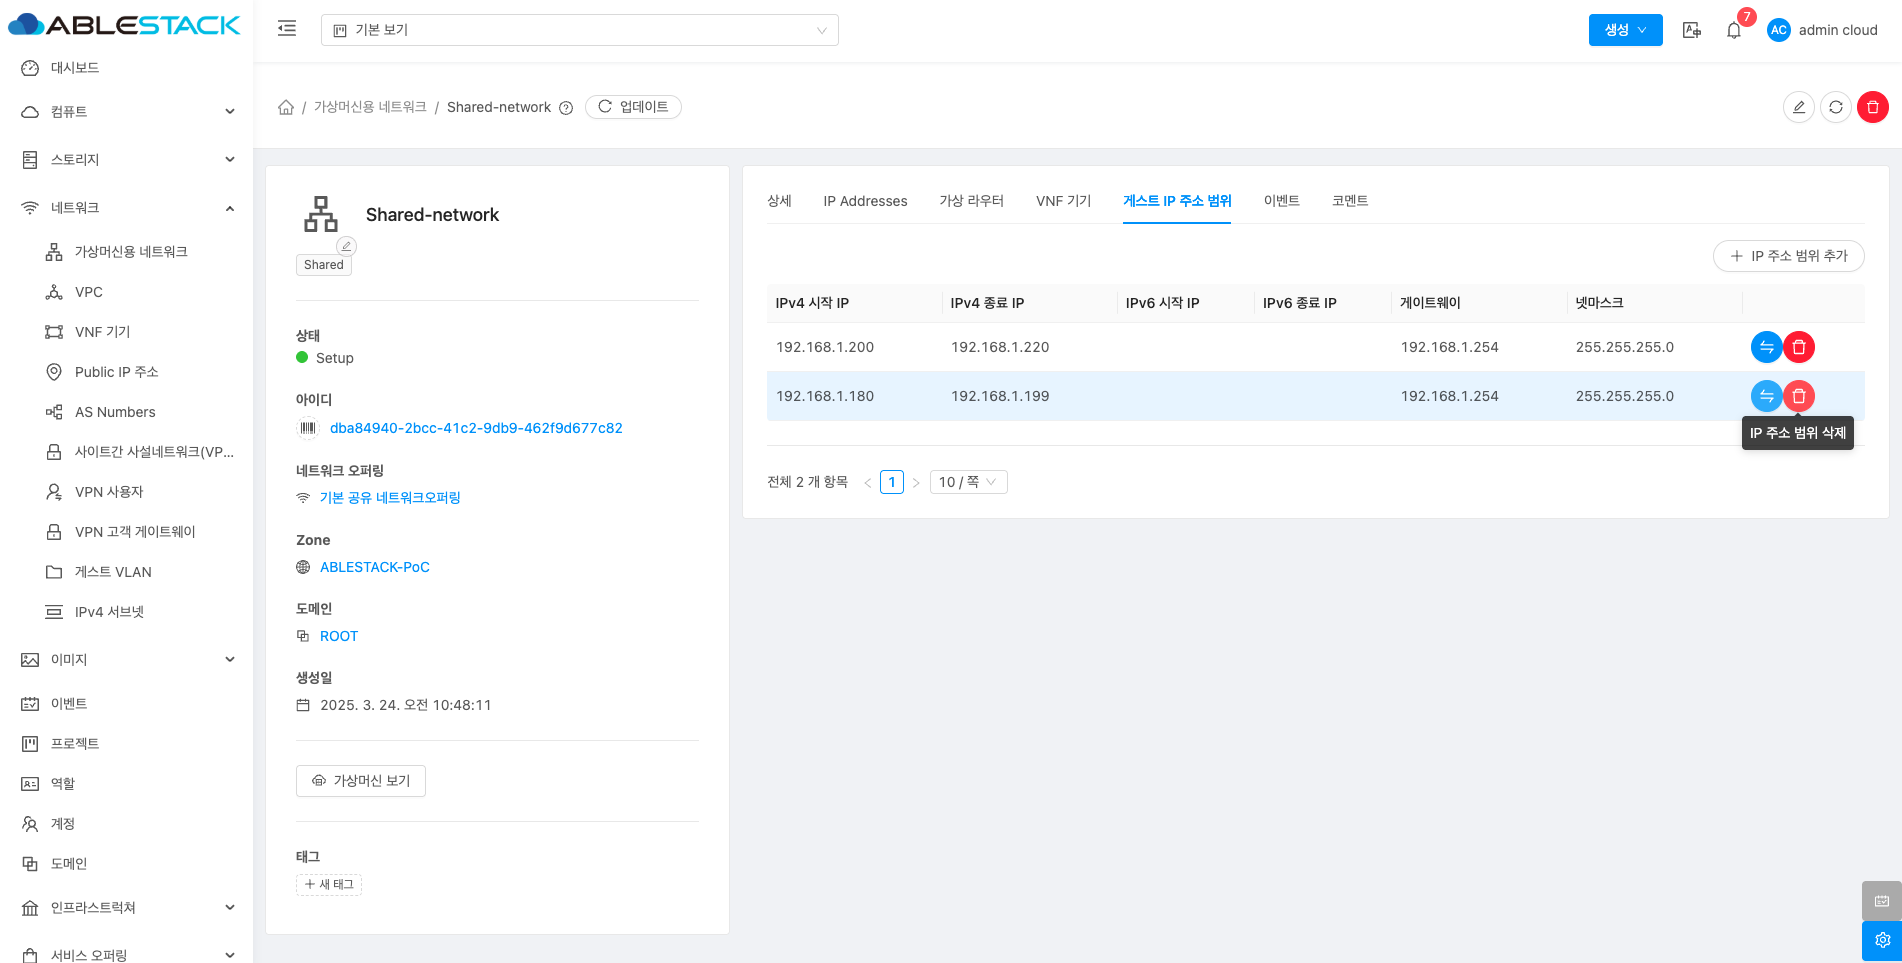Switch to the IP Addresses tab

pyautogui.click(x=865, y=201)
